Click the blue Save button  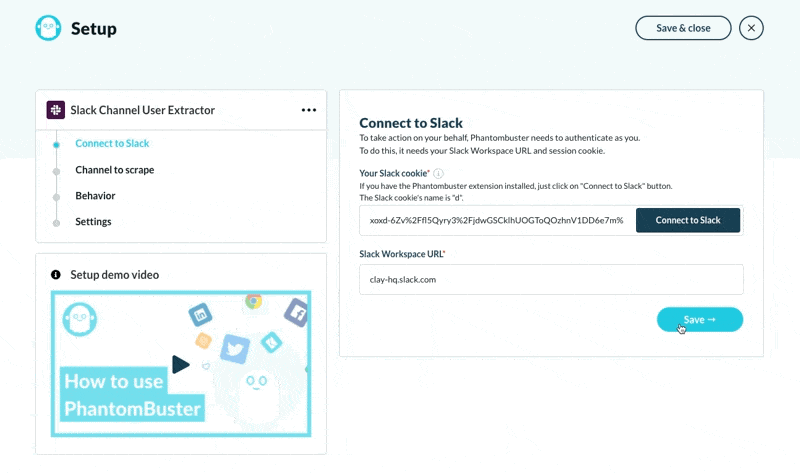pyautogui.click(x=699, y=319)
